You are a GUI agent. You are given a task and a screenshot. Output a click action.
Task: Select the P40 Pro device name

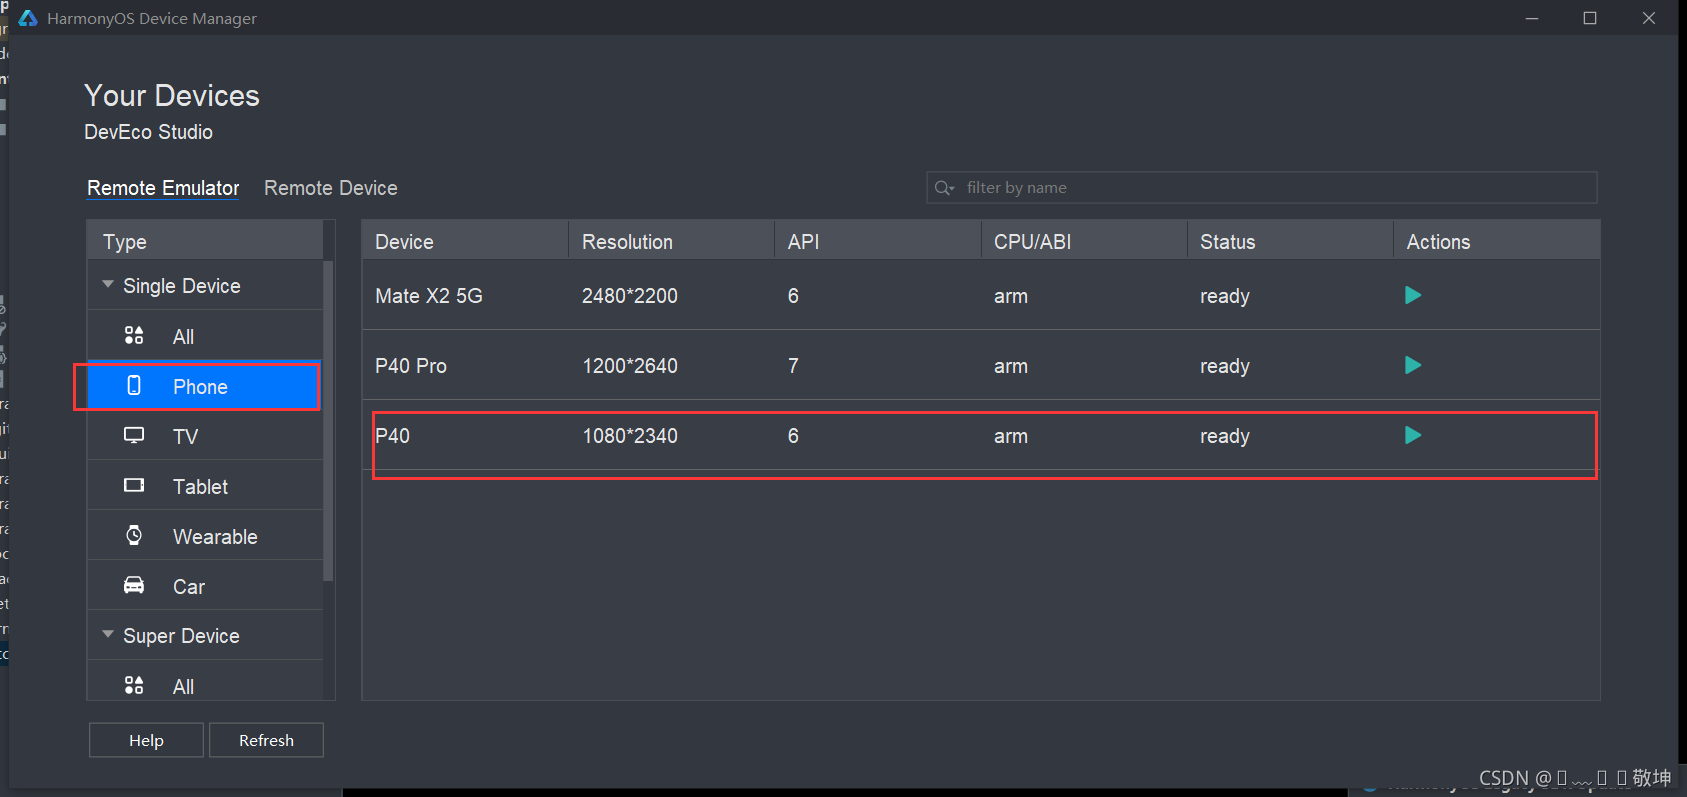point(411,366)
